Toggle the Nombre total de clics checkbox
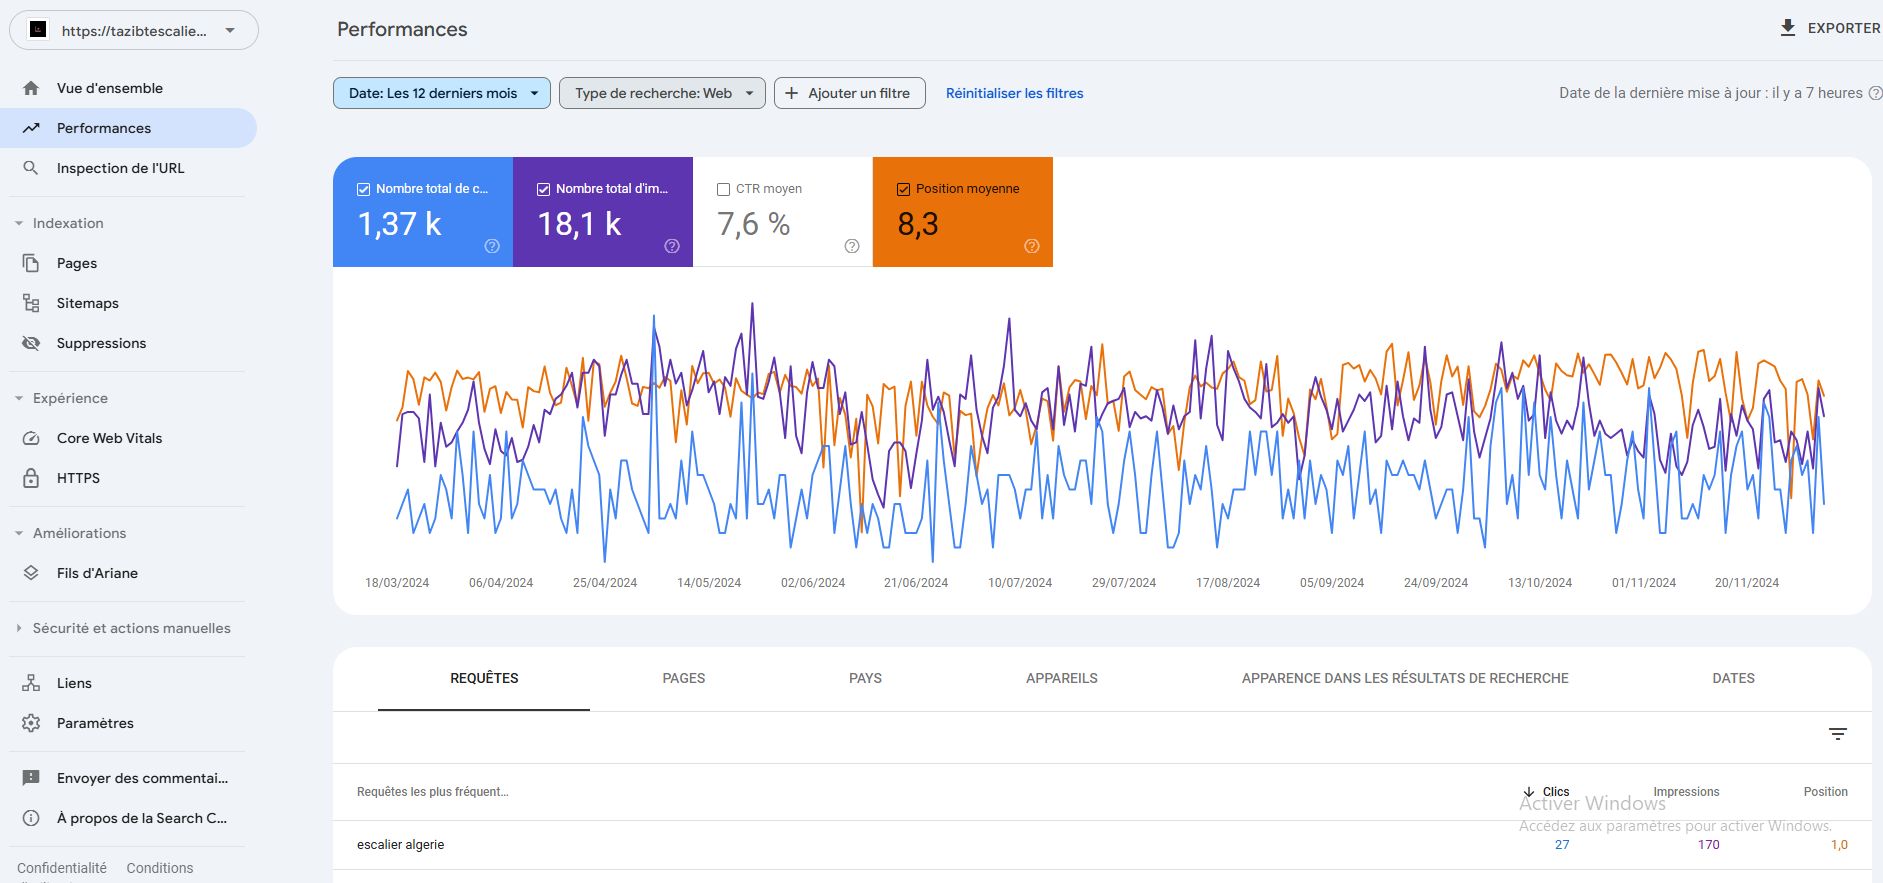 [364, 189]
